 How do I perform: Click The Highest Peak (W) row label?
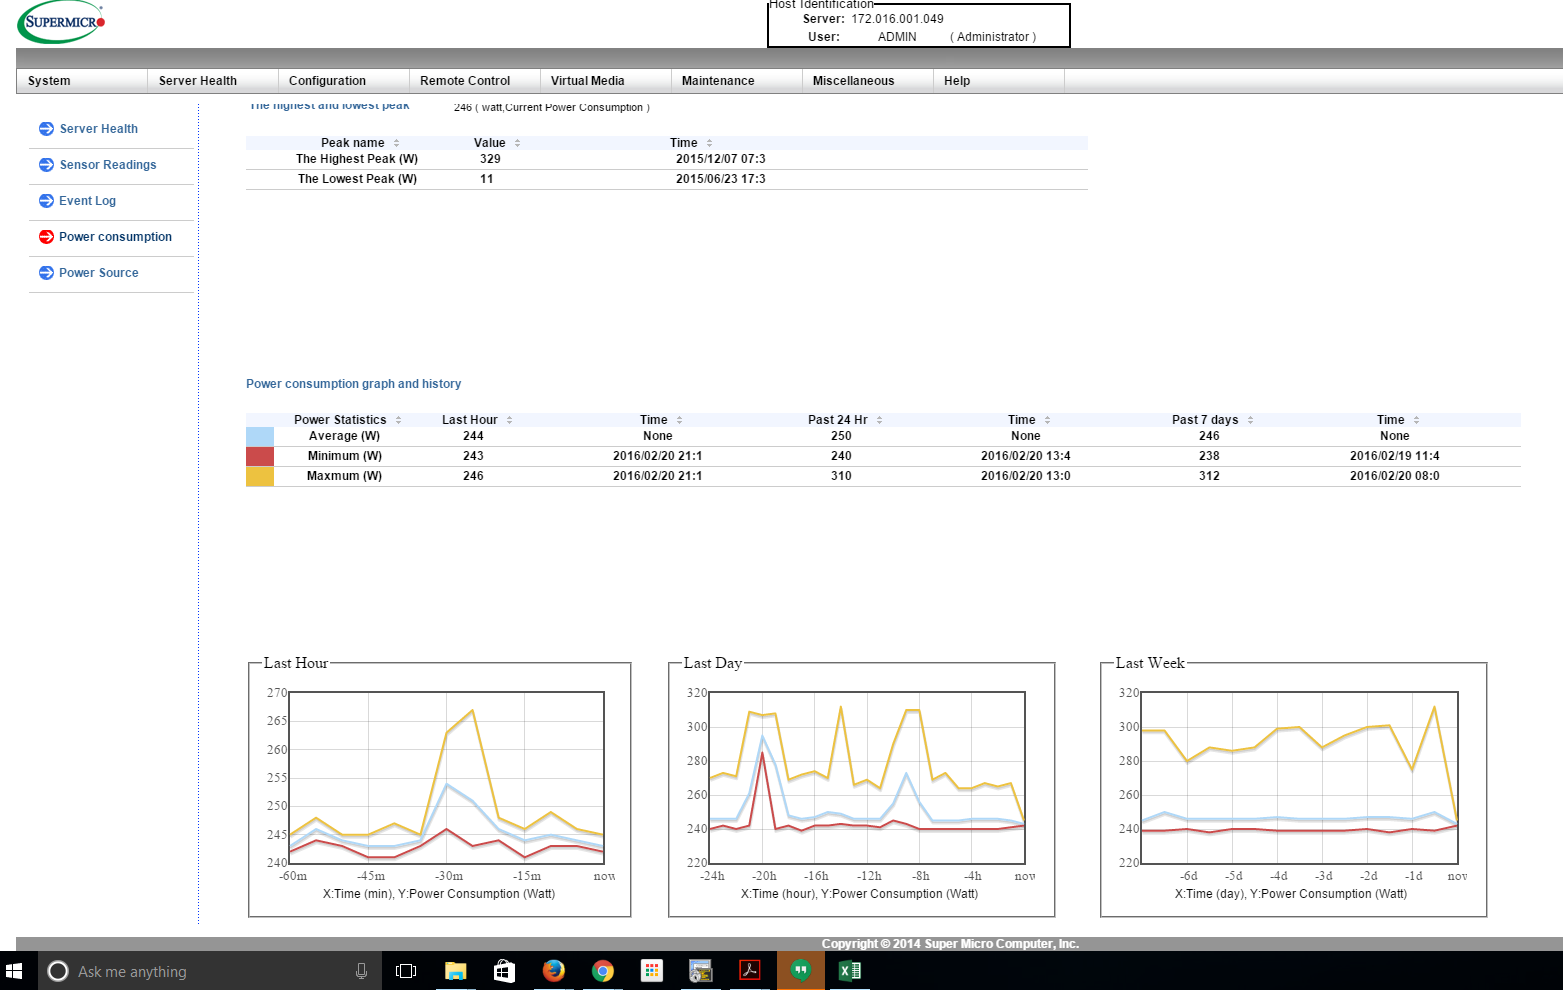(x=357, y=159)
